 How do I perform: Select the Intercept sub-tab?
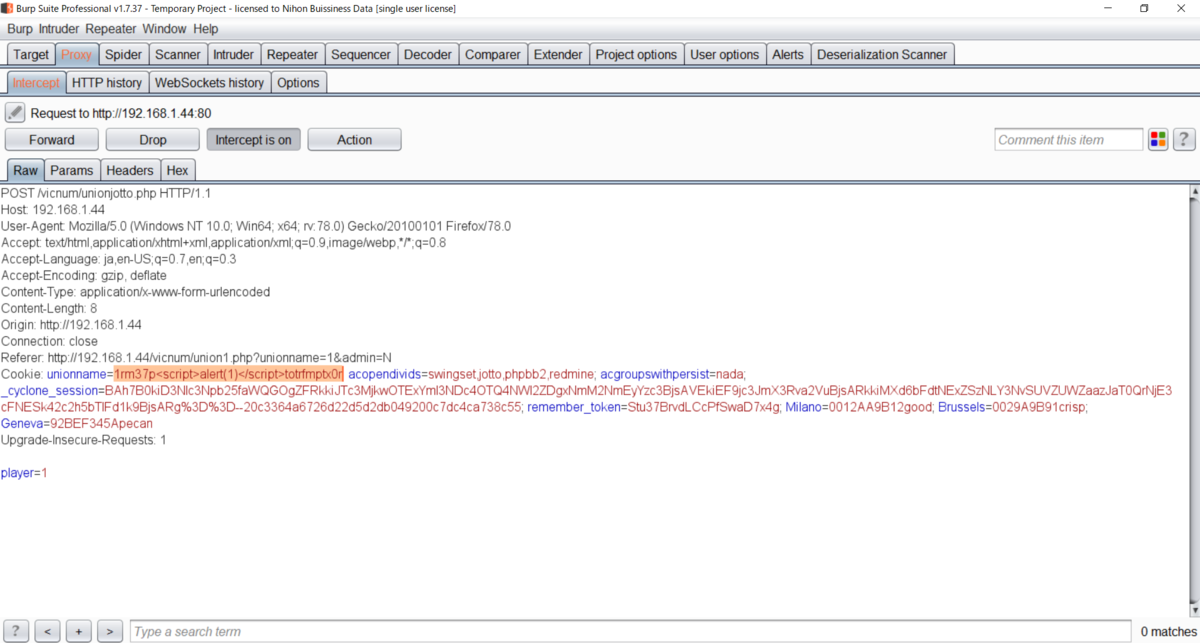(36, 82)
